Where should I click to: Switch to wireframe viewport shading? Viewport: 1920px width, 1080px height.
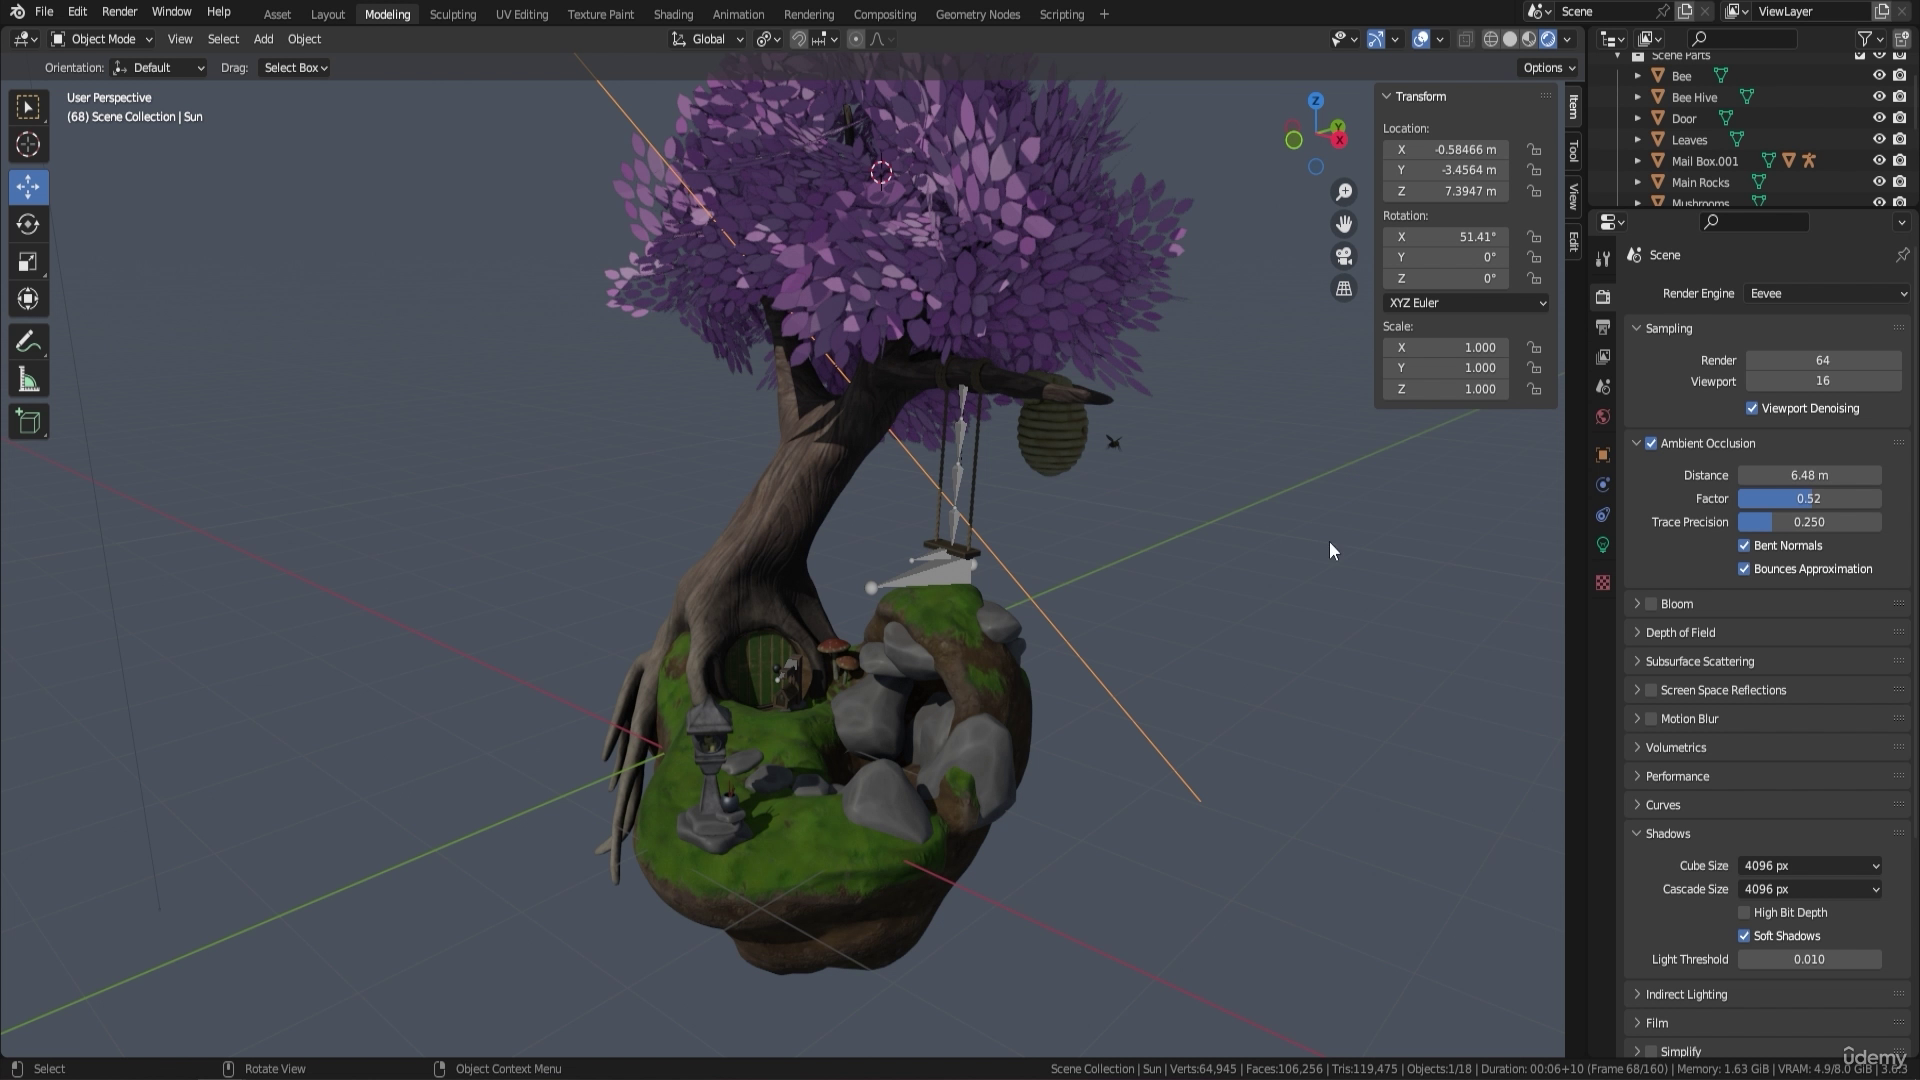coord(1491,39)
